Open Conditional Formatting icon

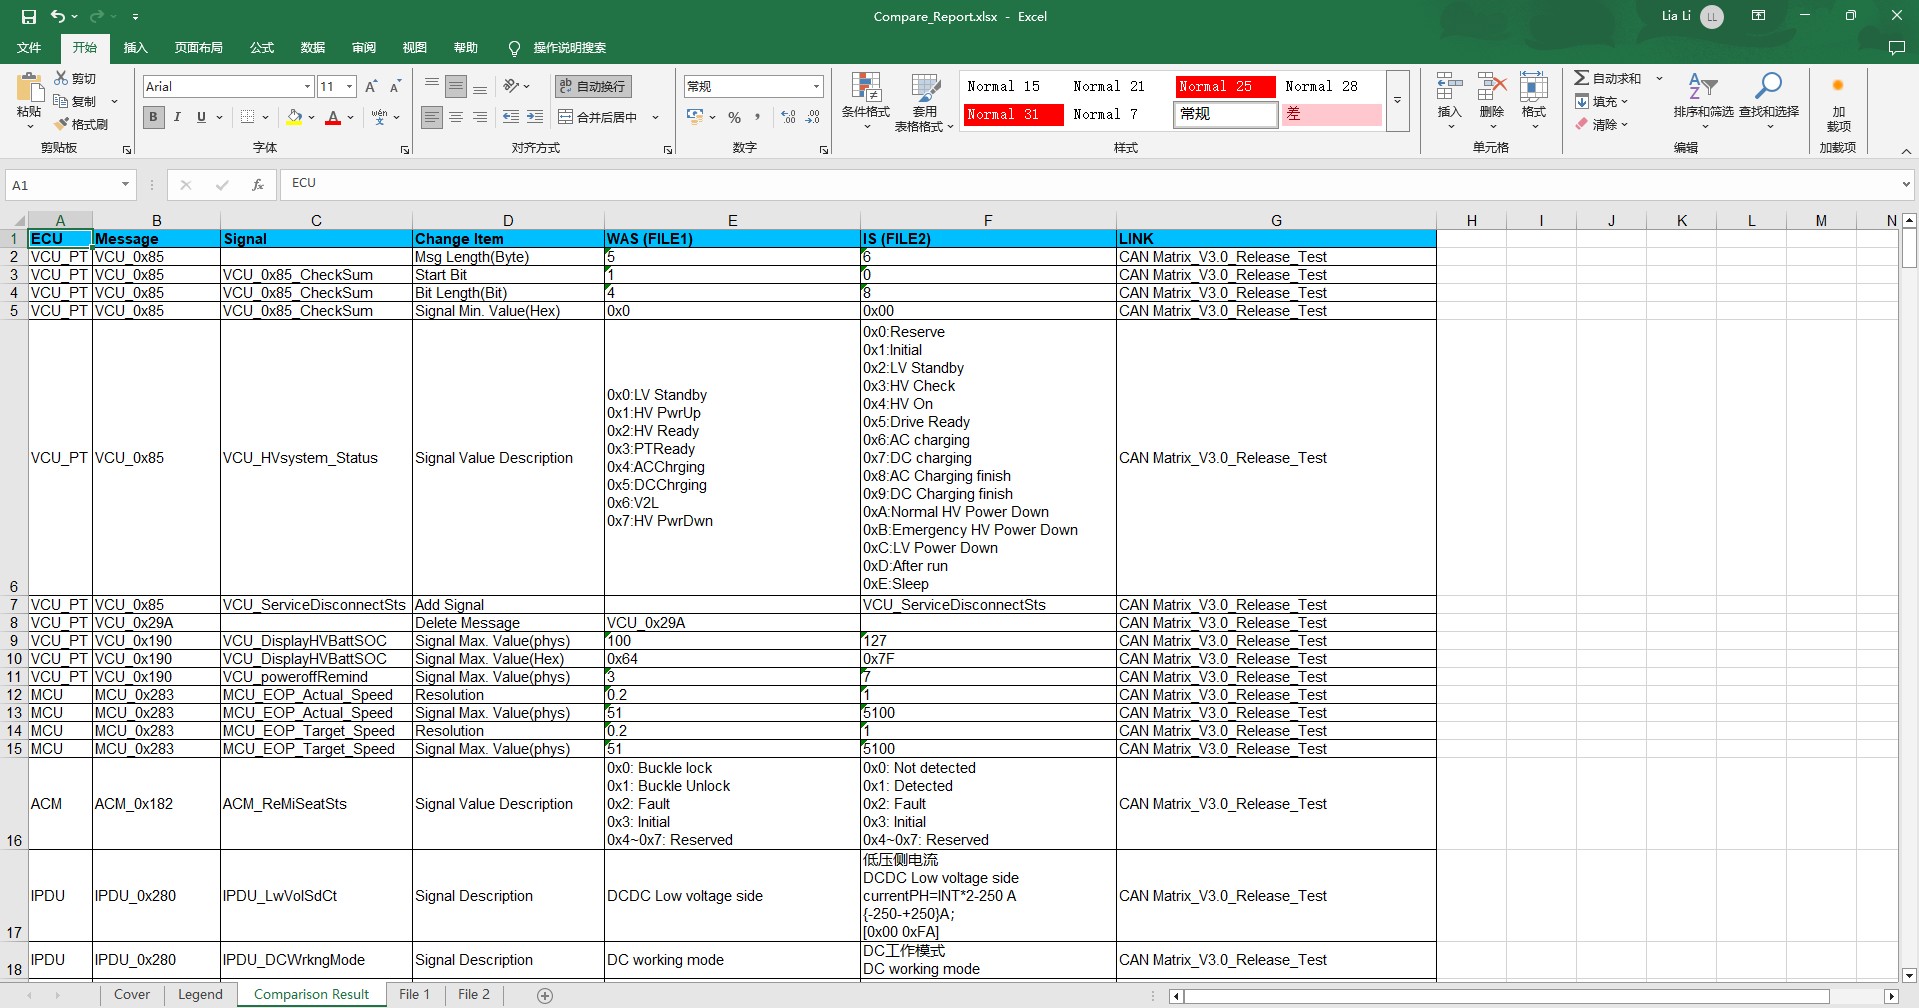[865, 90]
